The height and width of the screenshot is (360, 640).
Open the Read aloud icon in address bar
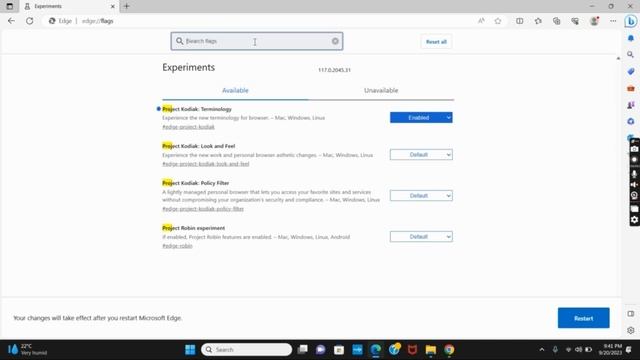pyautogui.click(x=481, y=21)
